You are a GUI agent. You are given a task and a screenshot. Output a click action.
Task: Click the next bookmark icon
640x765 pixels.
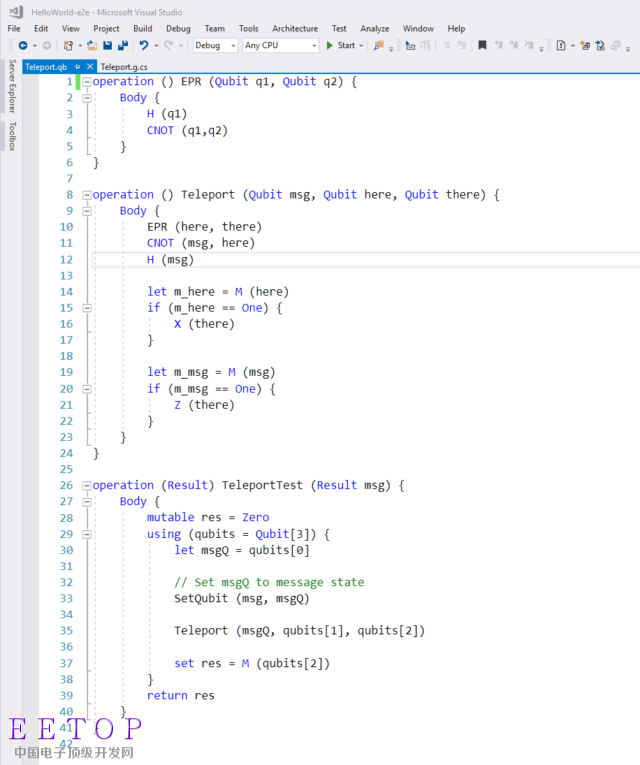[514, 45]
